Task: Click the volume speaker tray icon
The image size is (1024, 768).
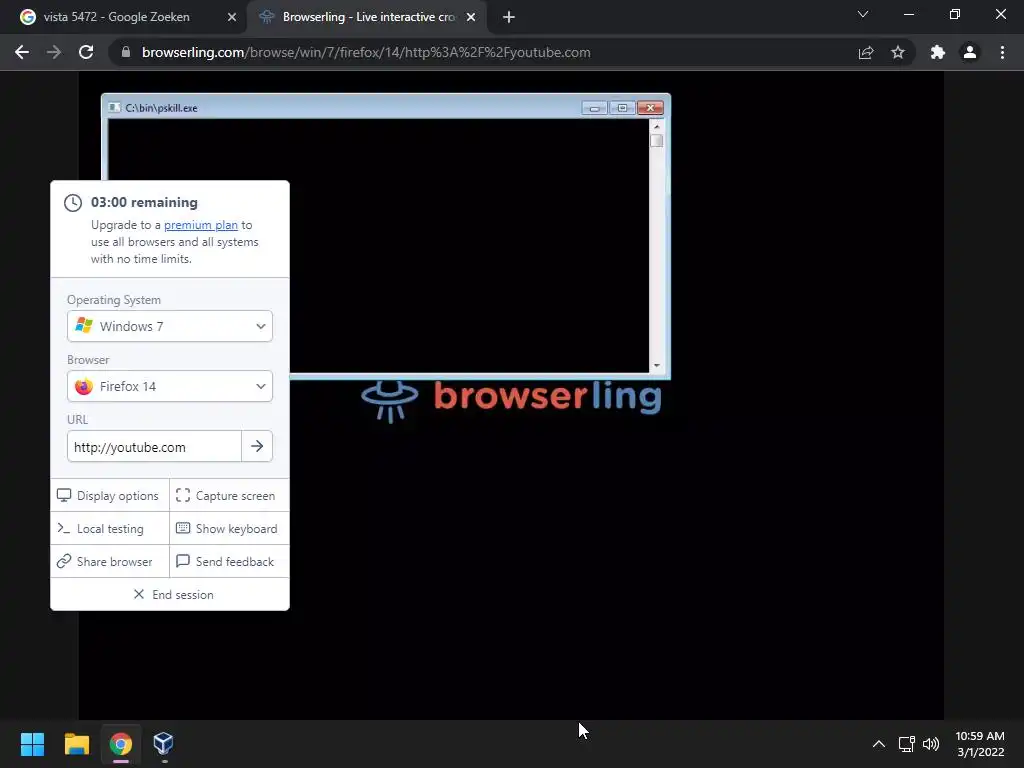Action: 931,743
